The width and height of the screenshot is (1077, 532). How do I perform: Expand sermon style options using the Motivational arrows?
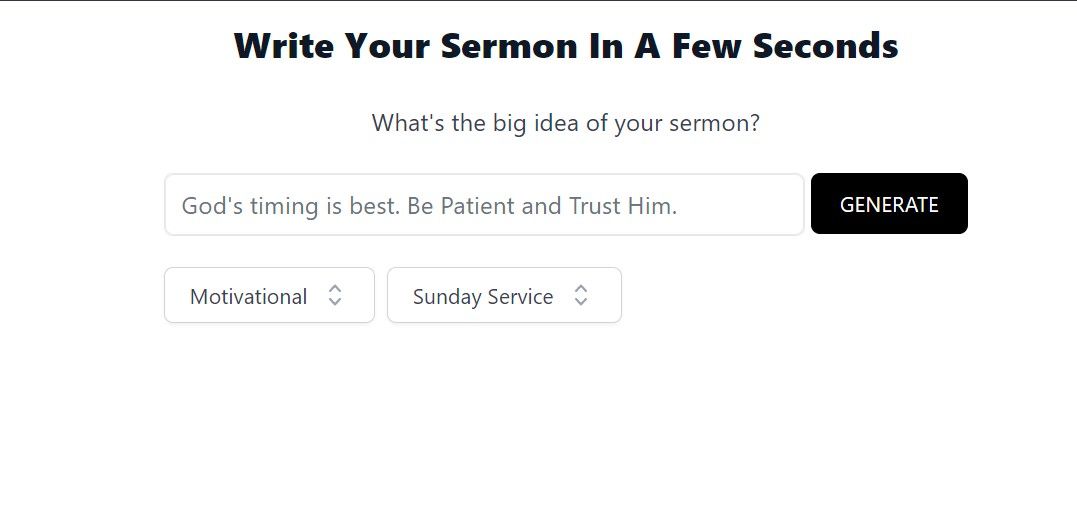click(x=335, y=296)
